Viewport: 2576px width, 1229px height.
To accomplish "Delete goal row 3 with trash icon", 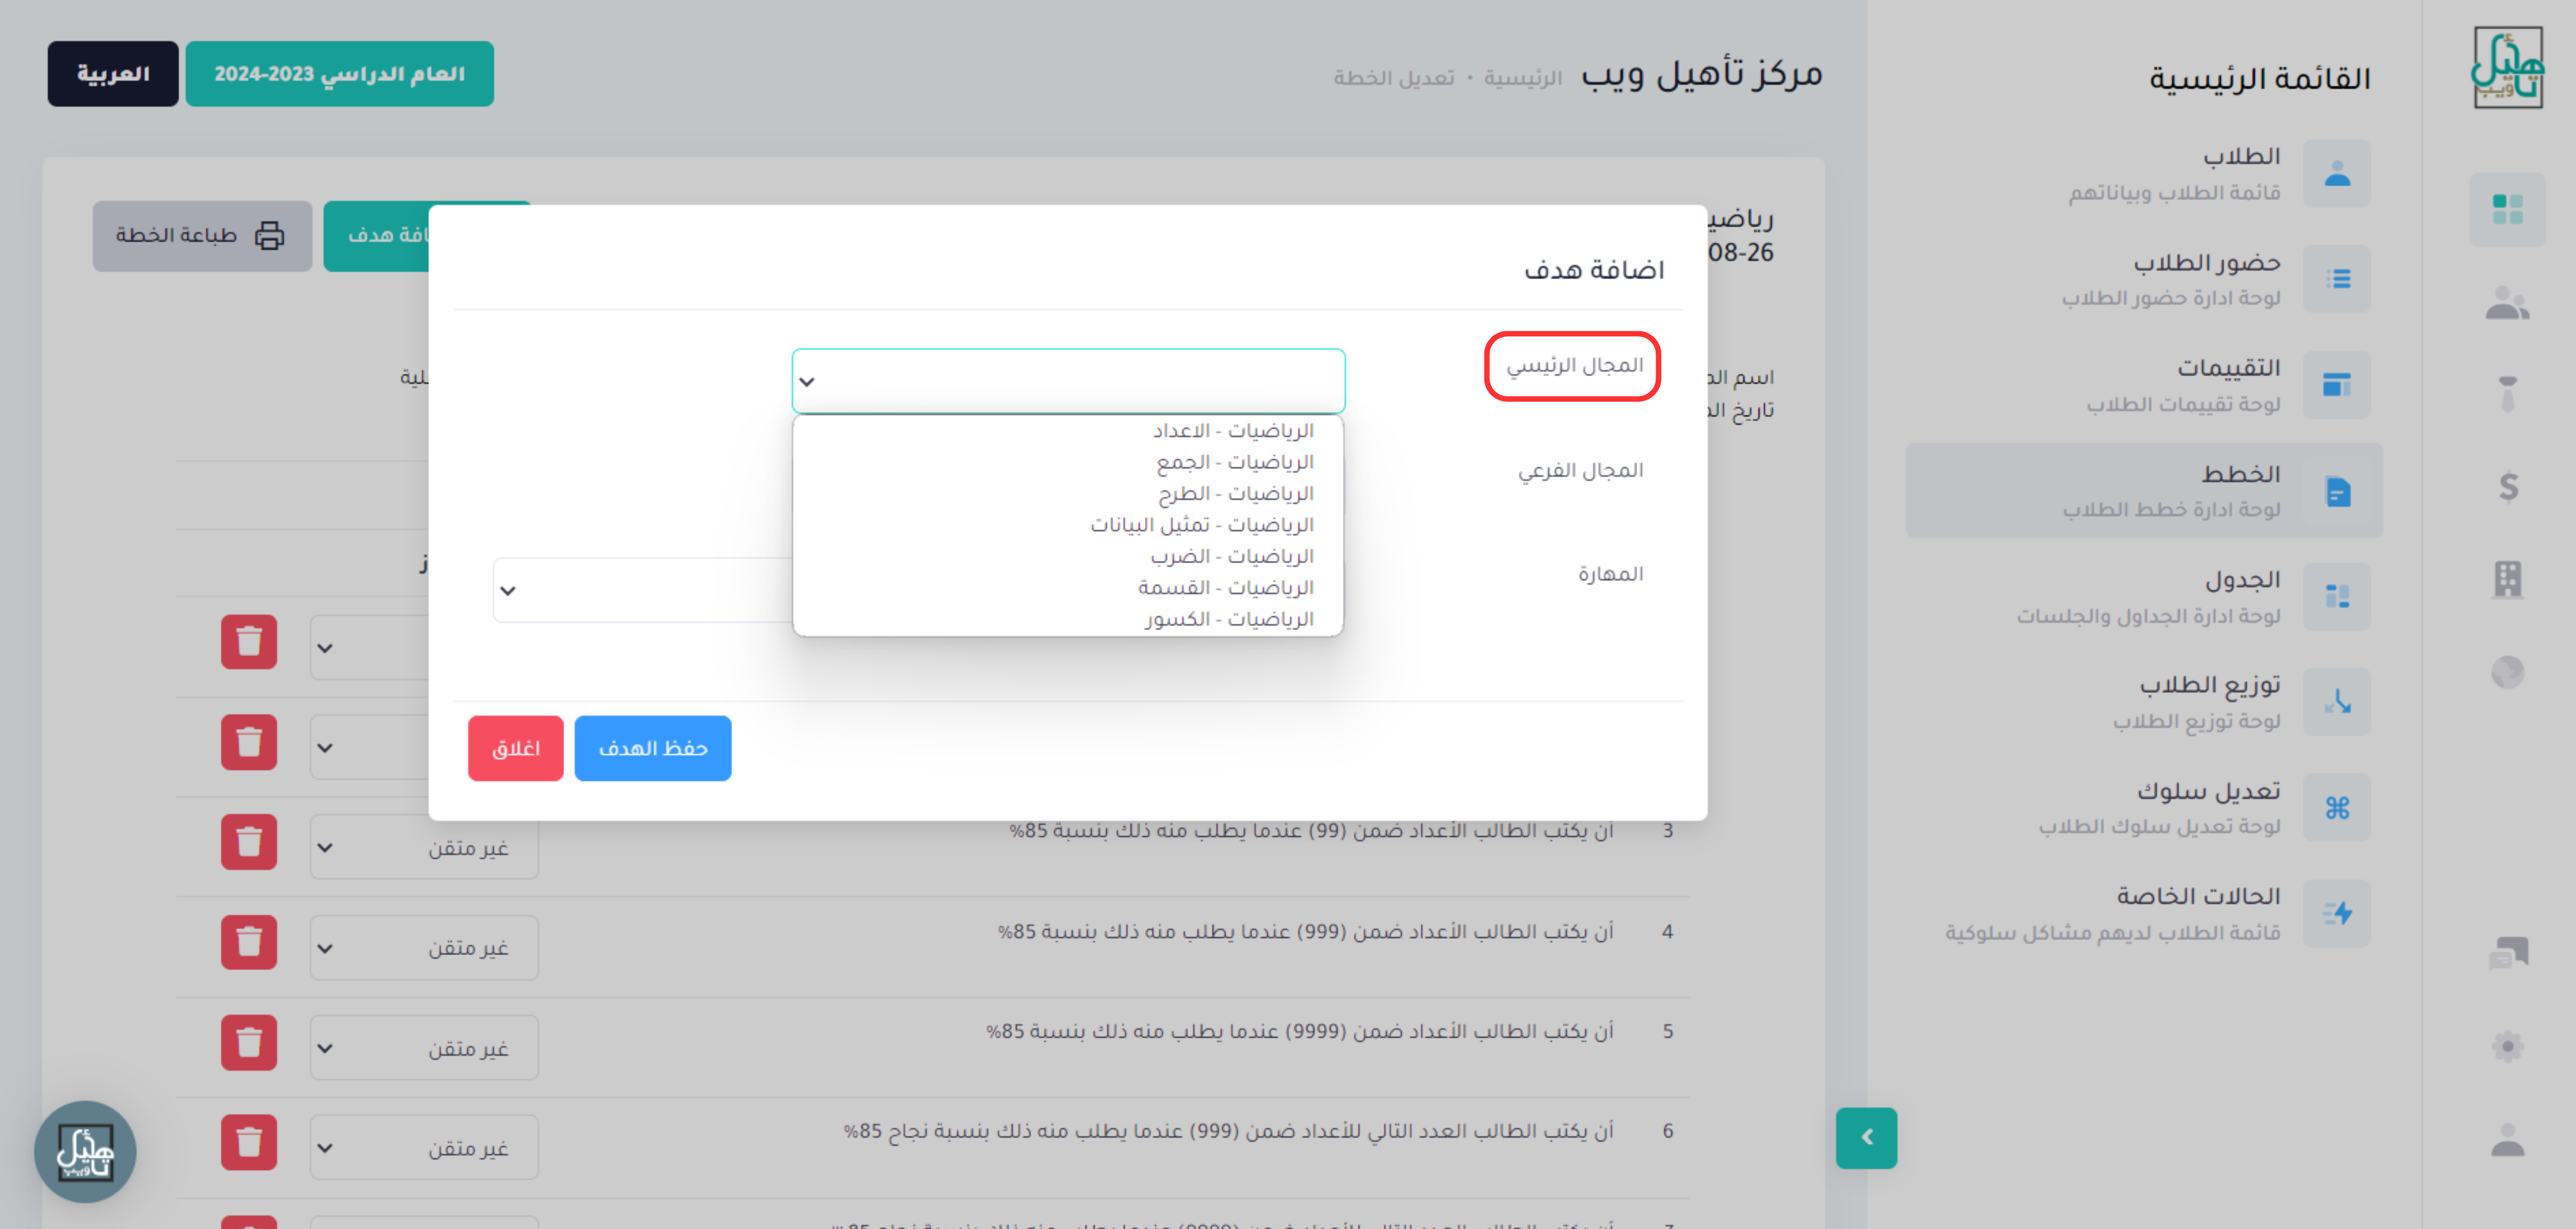I will (x=249, y=842).
